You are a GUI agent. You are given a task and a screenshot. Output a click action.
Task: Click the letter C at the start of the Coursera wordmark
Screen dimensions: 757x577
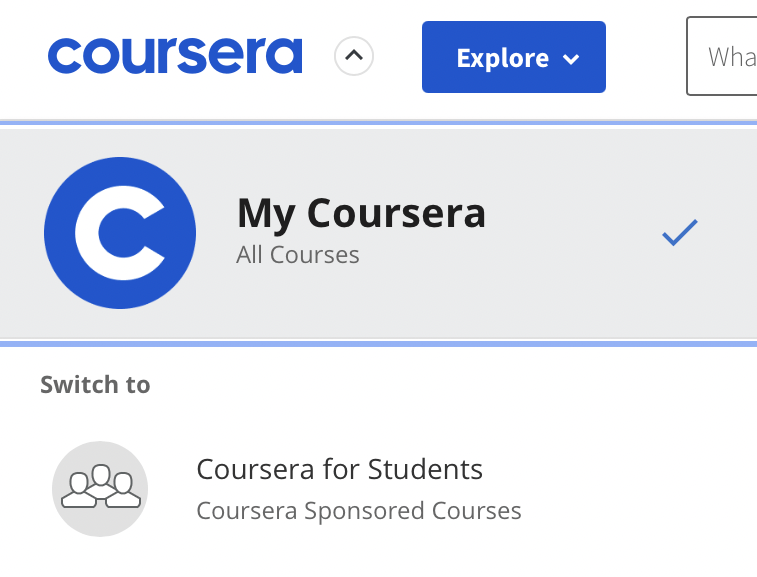(68, 57)
